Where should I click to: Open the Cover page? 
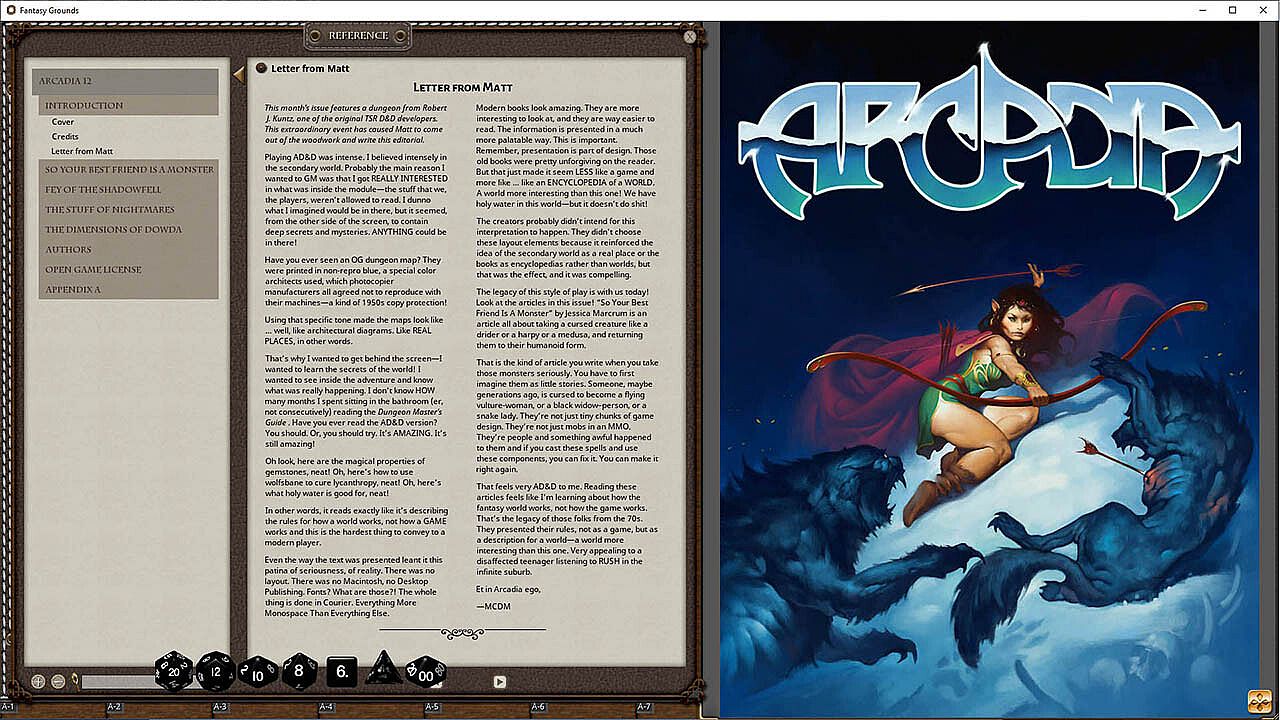(63, 122)
